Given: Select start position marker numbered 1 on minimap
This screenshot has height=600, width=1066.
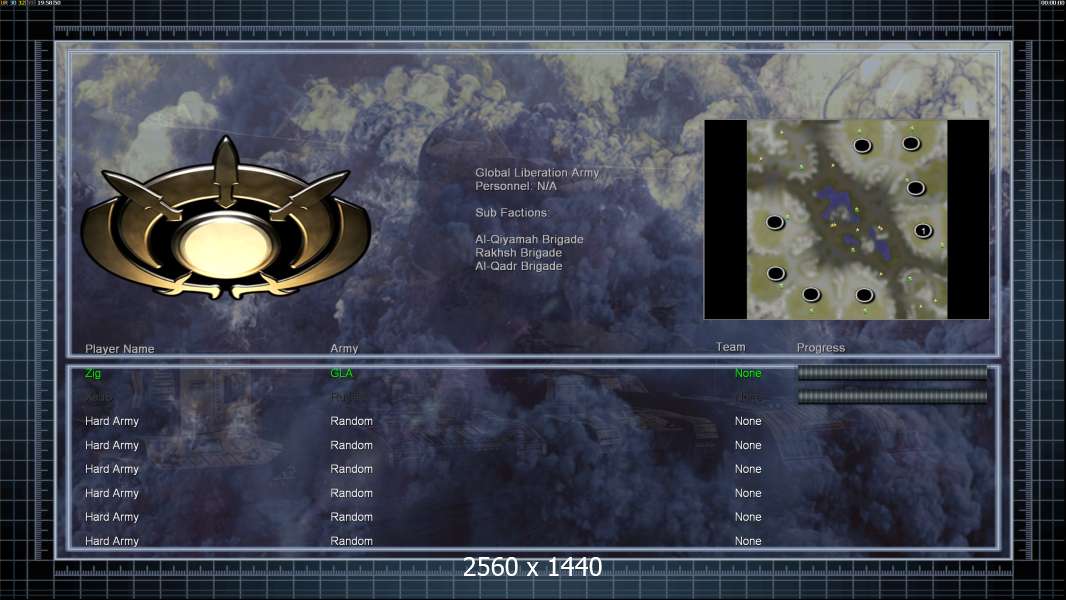Looking at the screenshot, I should point(923,231).
